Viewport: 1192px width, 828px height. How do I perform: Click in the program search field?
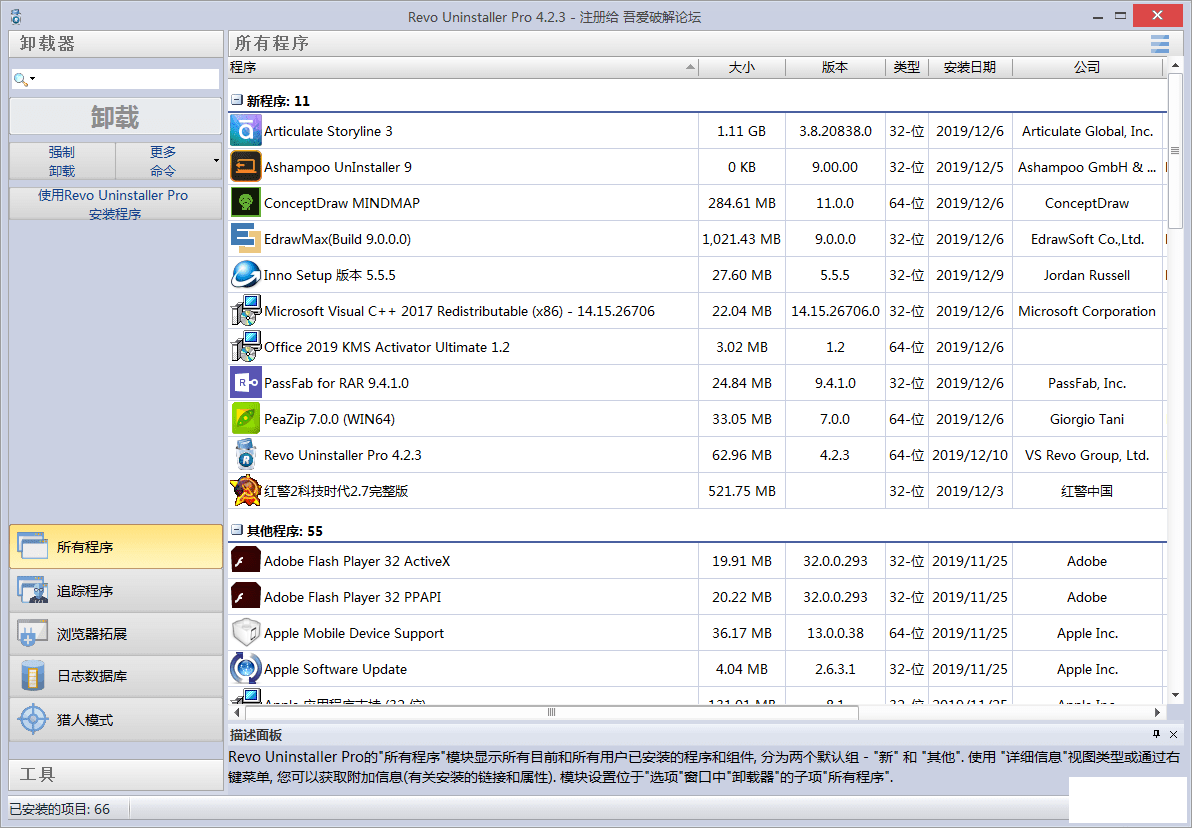[x=128, y=79]
